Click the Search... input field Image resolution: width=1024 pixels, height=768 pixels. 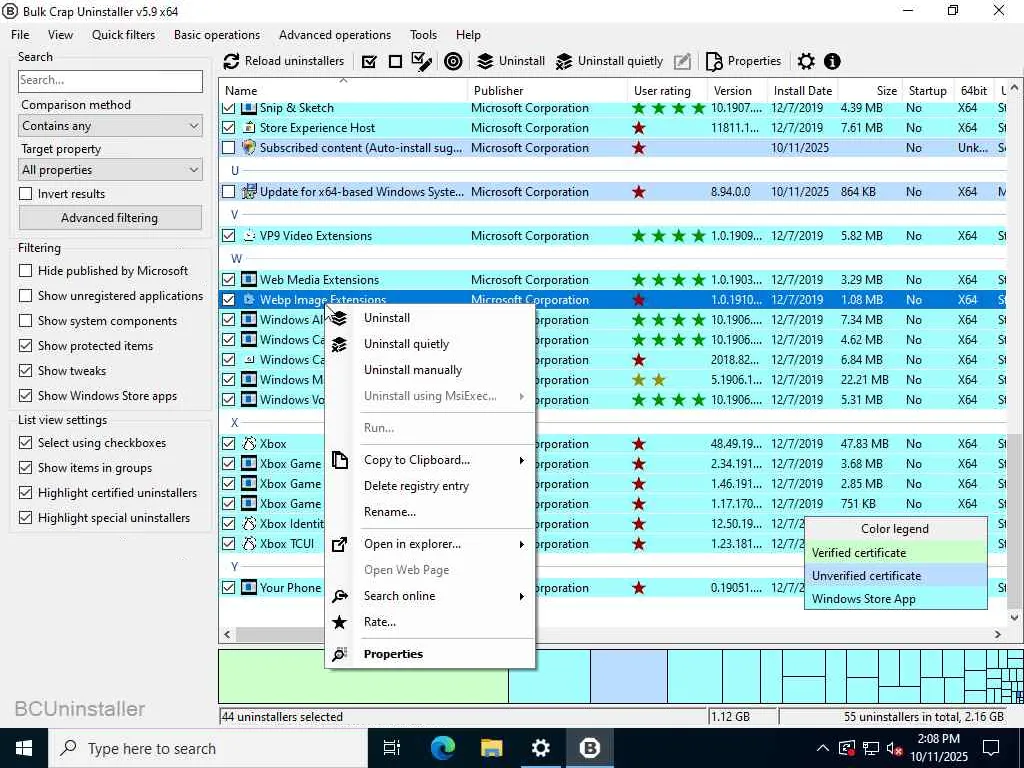tap(110, 81)
